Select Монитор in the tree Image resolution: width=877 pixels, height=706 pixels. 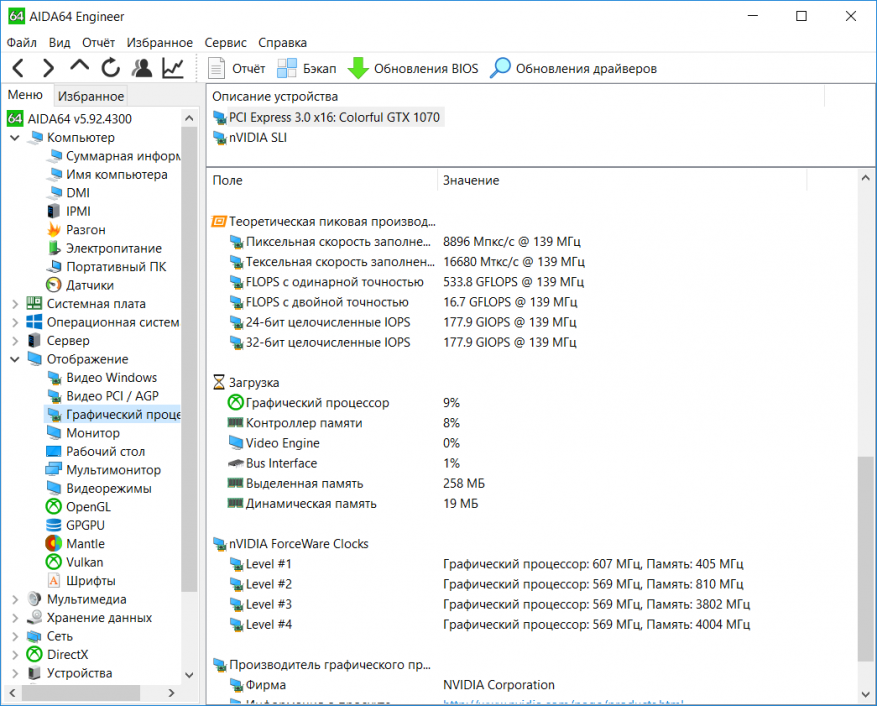pos(83,433)
